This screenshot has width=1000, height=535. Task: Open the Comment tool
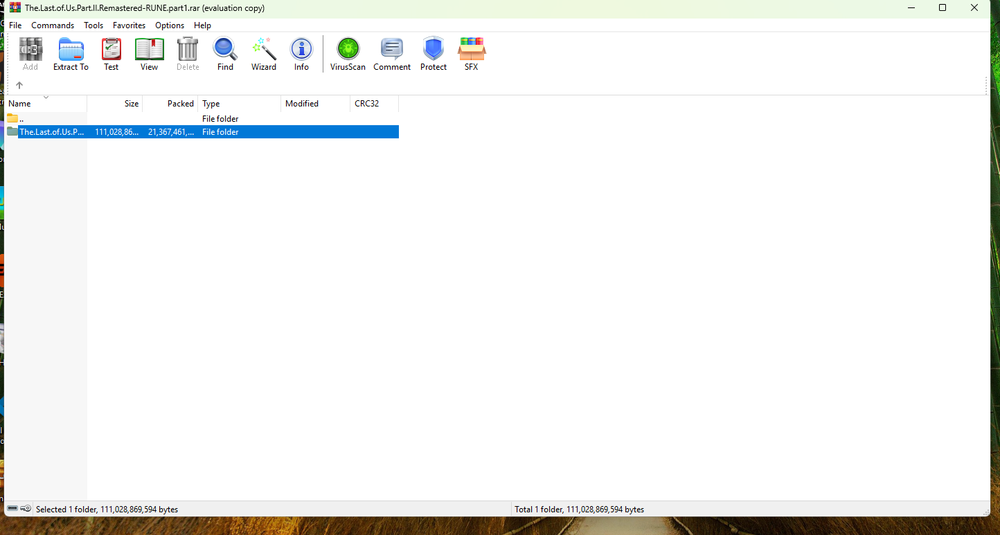click(x=392, y=54)
